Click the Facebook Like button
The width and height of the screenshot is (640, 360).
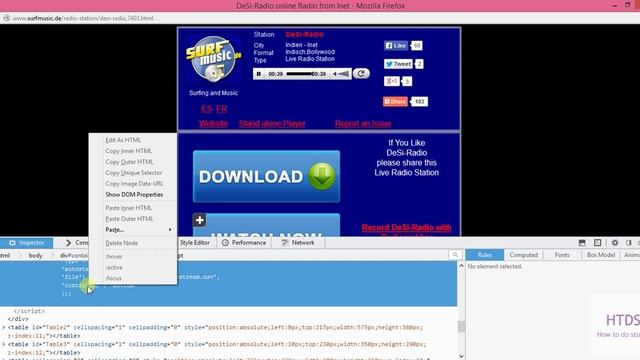[x=396, y=45]
